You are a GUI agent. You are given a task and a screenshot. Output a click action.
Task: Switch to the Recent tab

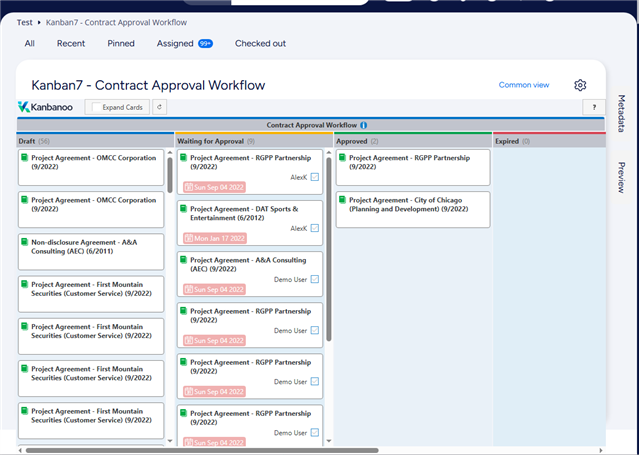(x=71, y=44)
